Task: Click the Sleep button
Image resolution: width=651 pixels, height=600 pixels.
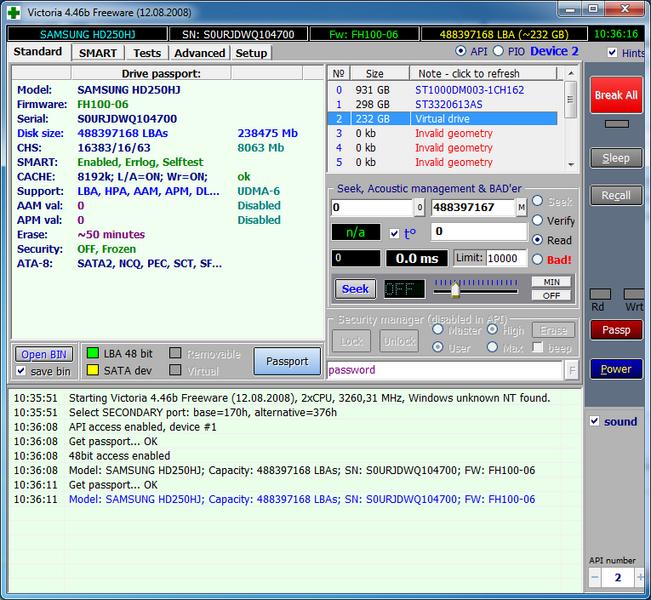Action: 616,158
